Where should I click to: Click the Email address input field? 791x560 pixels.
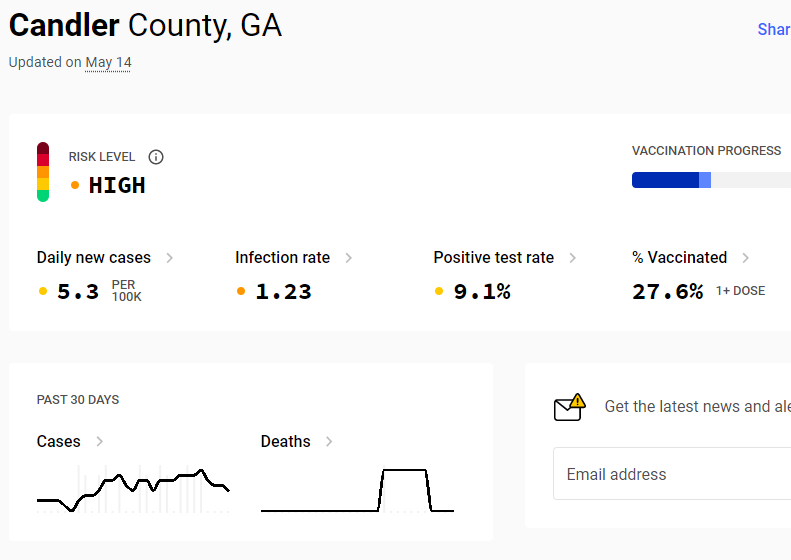670,474
